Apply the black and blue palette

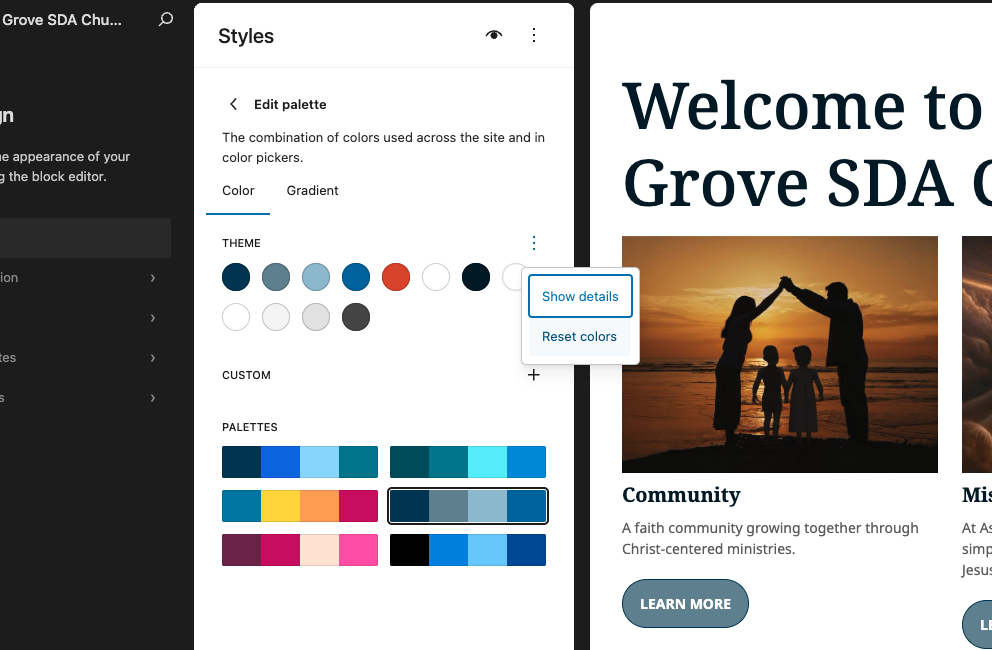click(x=468, y=550)
